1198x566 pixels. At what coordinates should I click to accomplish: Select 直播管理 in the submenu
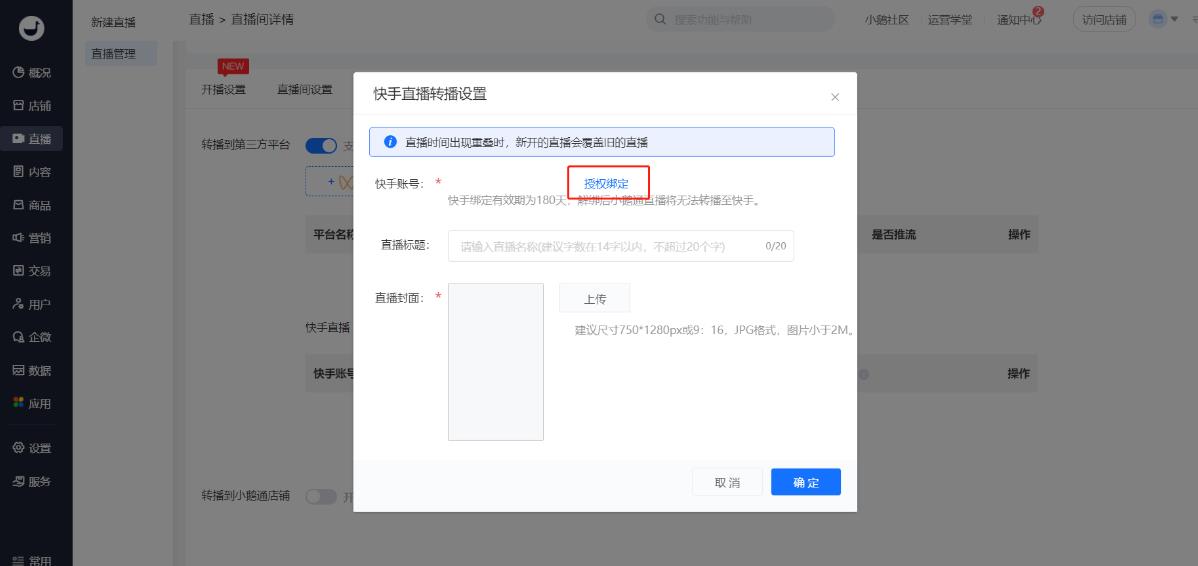[x=121, y=53]
